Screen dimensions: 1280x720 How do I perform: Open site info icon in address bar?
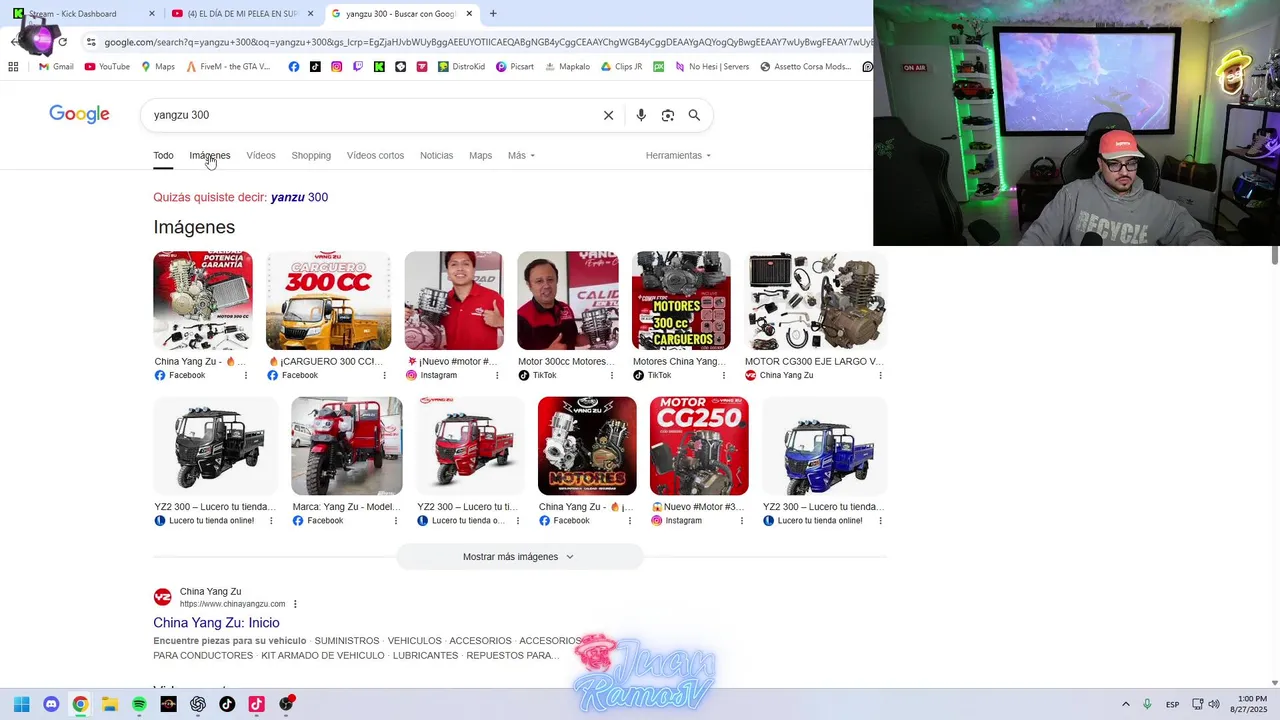tap(91, 42)
